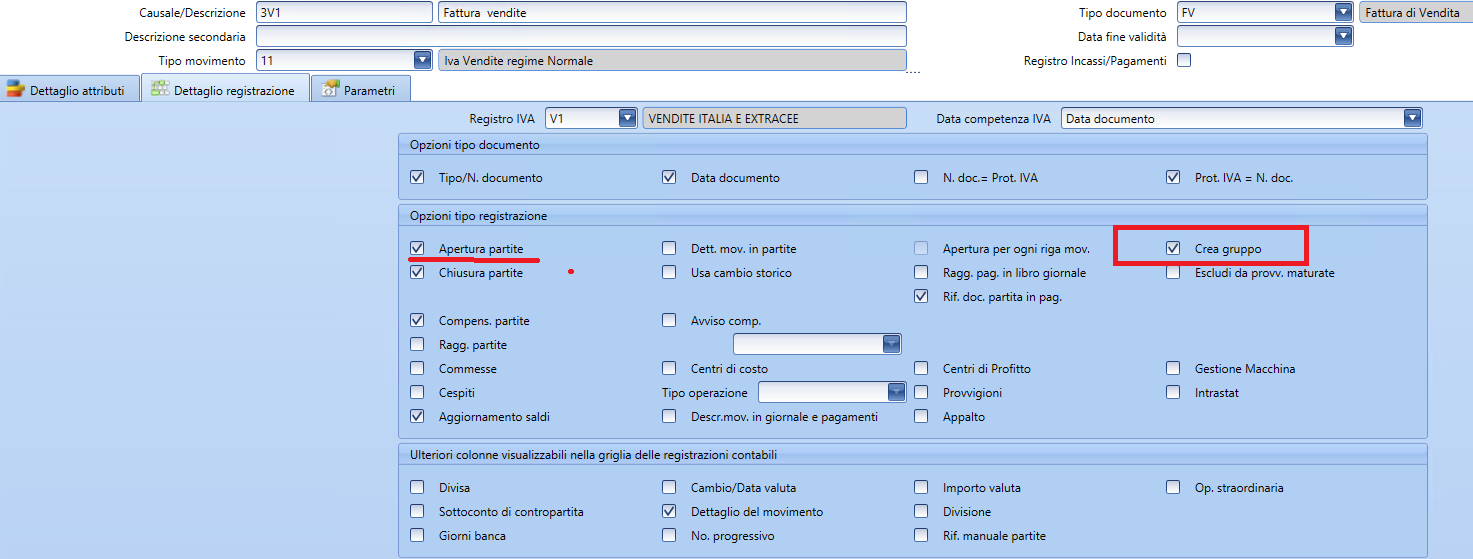Viewport: 1473px width, 559px height.
Task: Check the Registro Incassi/Pagamenti box
Action: coord(1185,61)
